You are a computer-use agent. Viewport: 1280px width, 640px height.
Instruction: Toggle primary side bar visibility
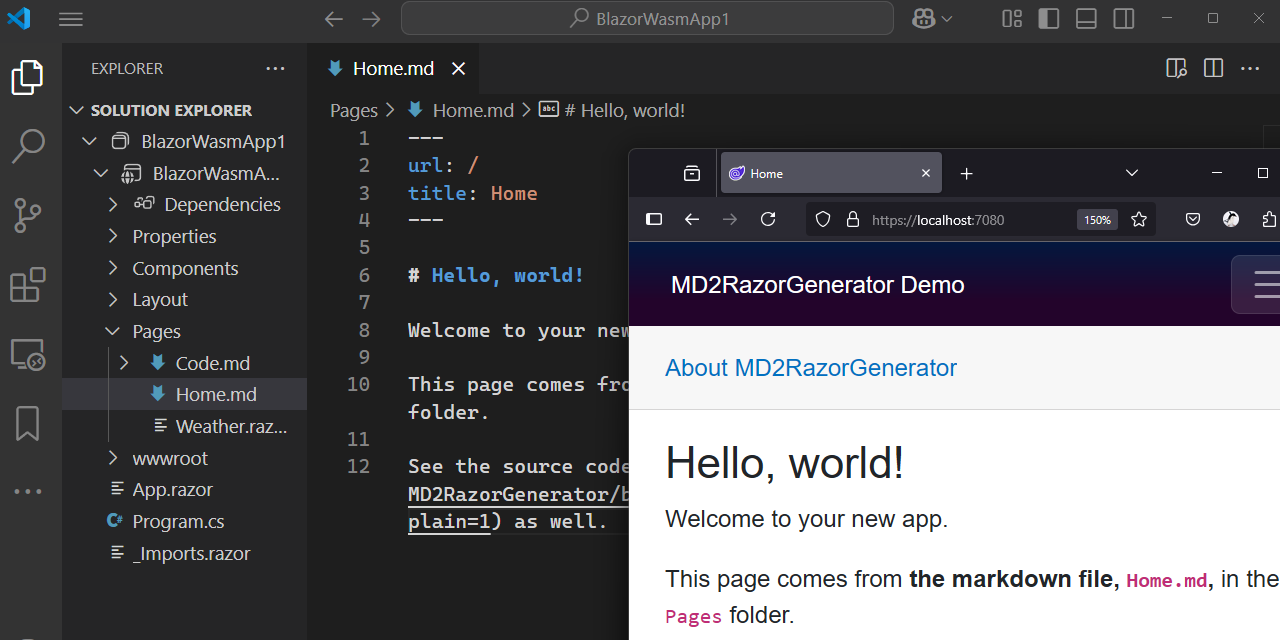[1049, 19]
